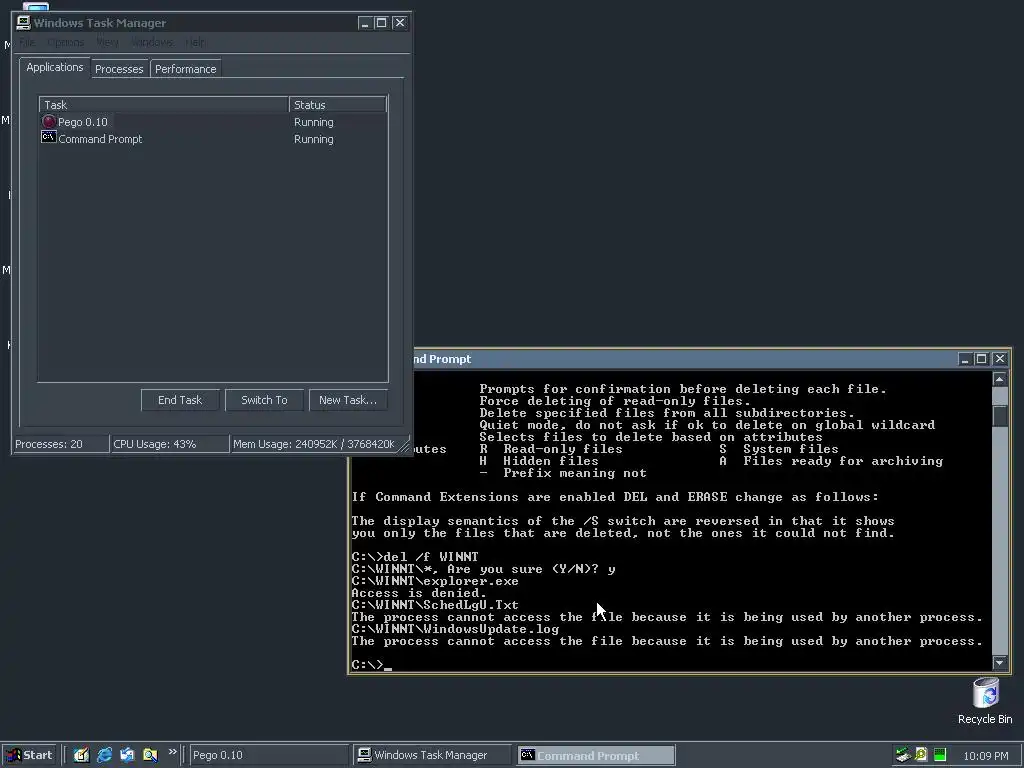Click the Processes: 20 status panel
Viewport: 1024px width, 768px height.
click(x=61, y=444)
